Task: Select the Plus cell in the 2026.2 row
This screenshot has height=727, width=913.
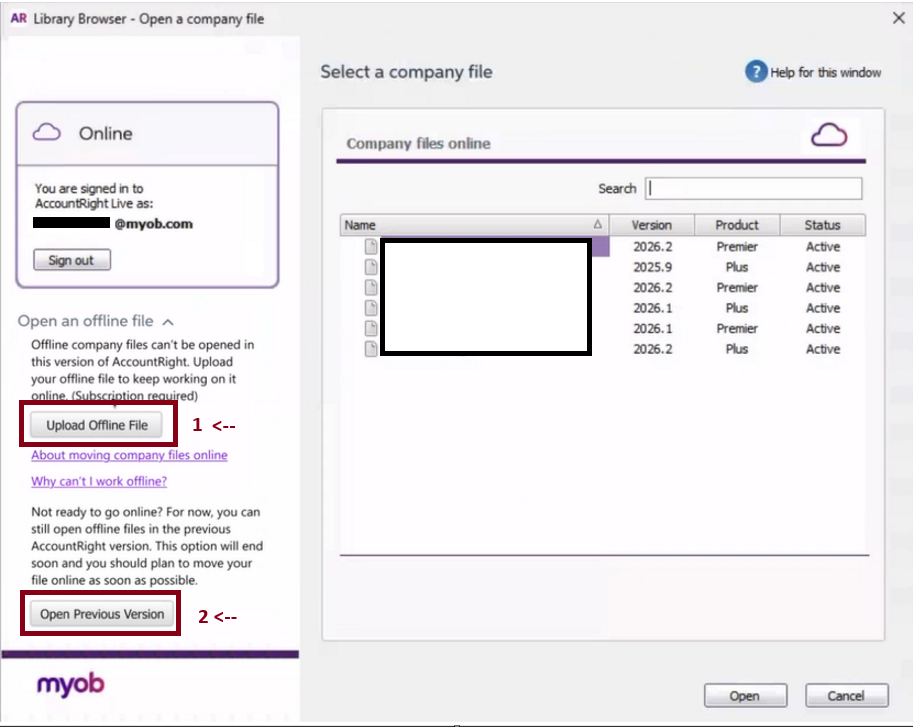Action: pos(737,349)
